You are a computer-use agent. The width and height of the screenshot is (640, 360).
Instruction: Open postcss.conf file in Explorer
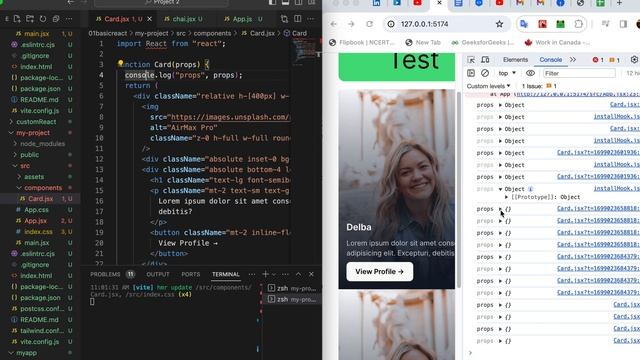[42, 309]
